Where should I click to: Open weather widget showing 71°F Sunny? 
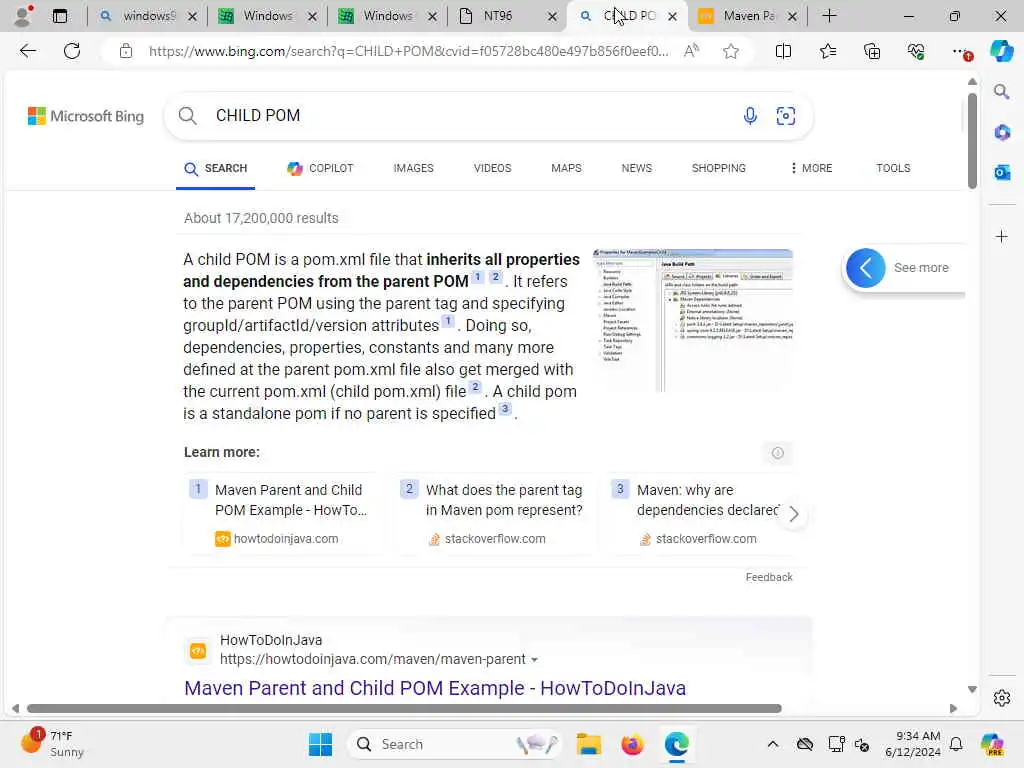pos(52,744)
